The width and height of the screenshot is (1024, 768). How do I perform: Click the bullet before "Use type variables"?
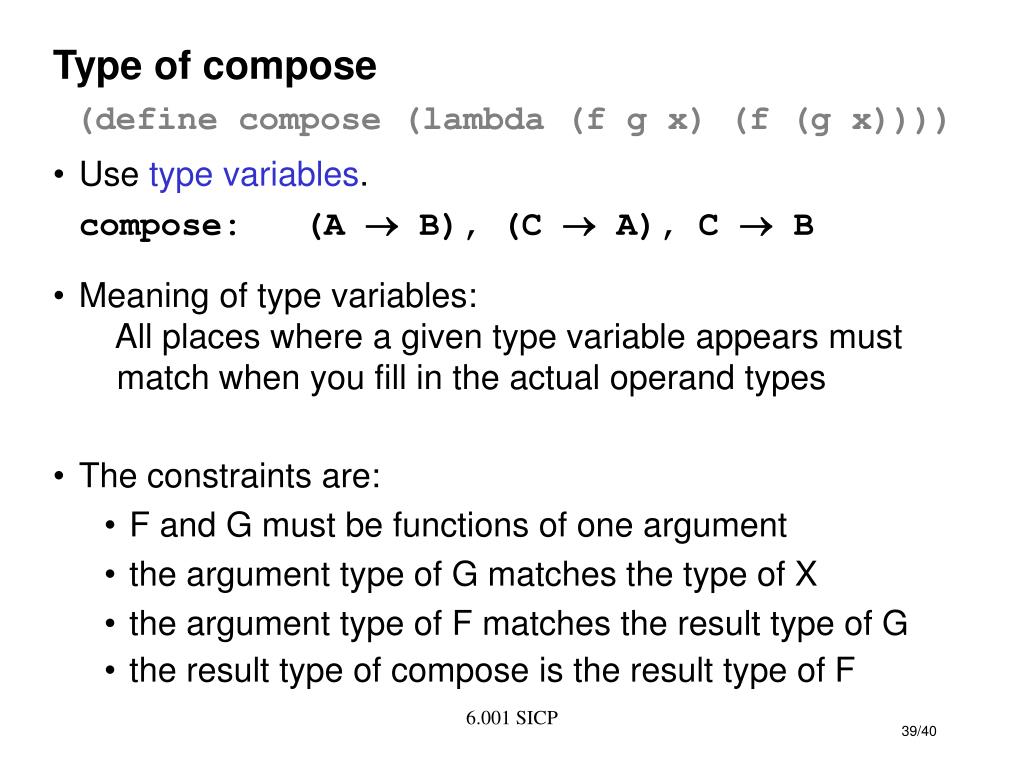point(59,175)
